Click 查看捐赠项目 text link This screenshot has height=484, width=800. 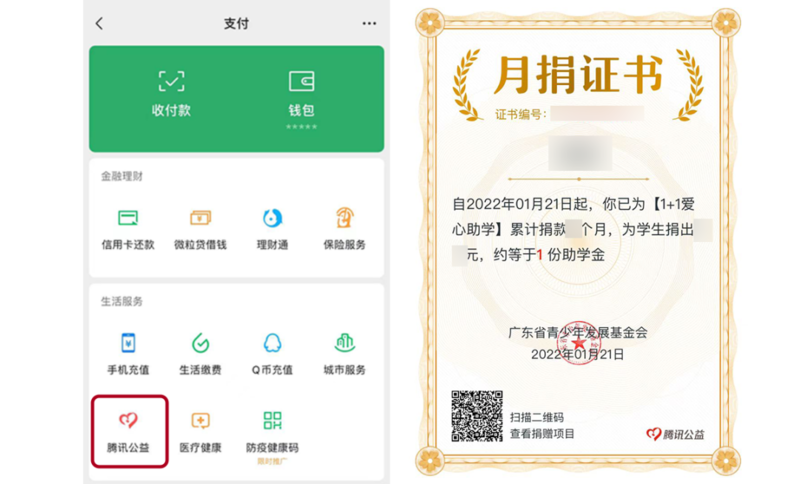coord(543,434)
